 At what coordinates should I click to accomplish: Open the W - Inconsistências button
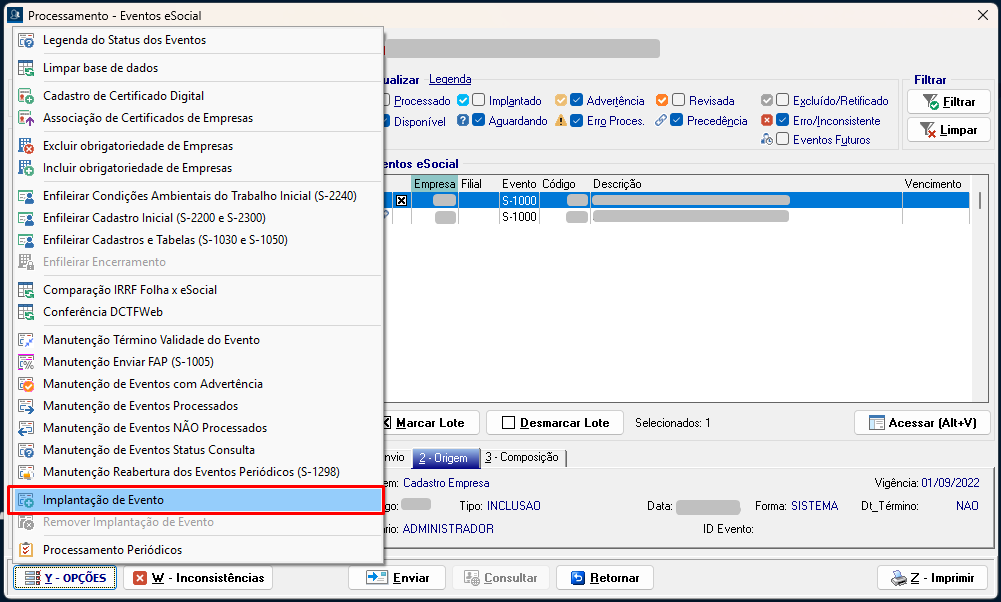pyautogui.click(x=198, y=578)
